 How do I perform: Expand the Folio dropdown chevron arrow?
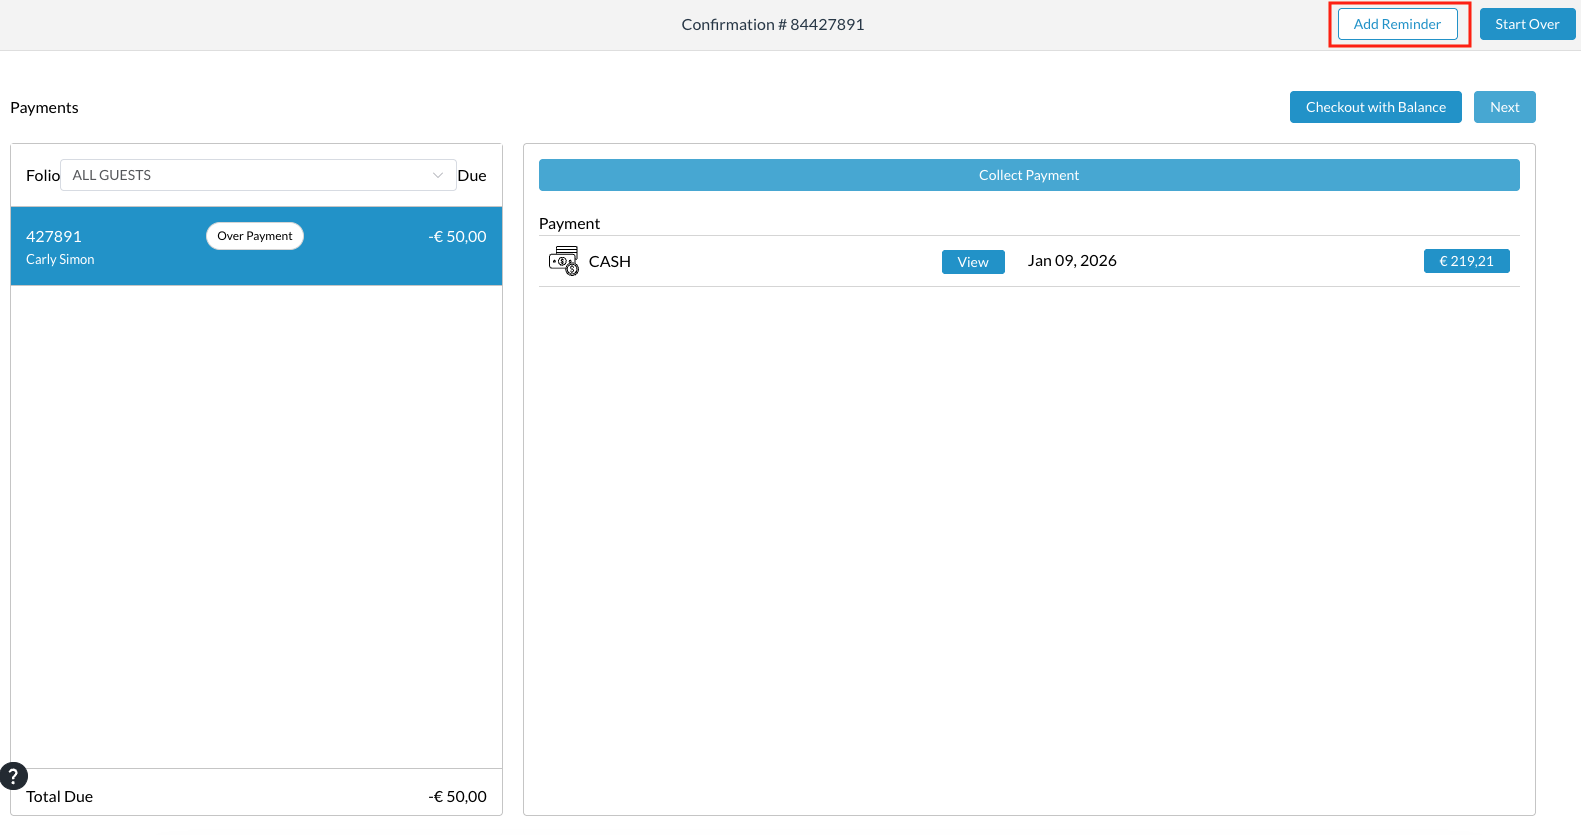click(x=437, y=175)
